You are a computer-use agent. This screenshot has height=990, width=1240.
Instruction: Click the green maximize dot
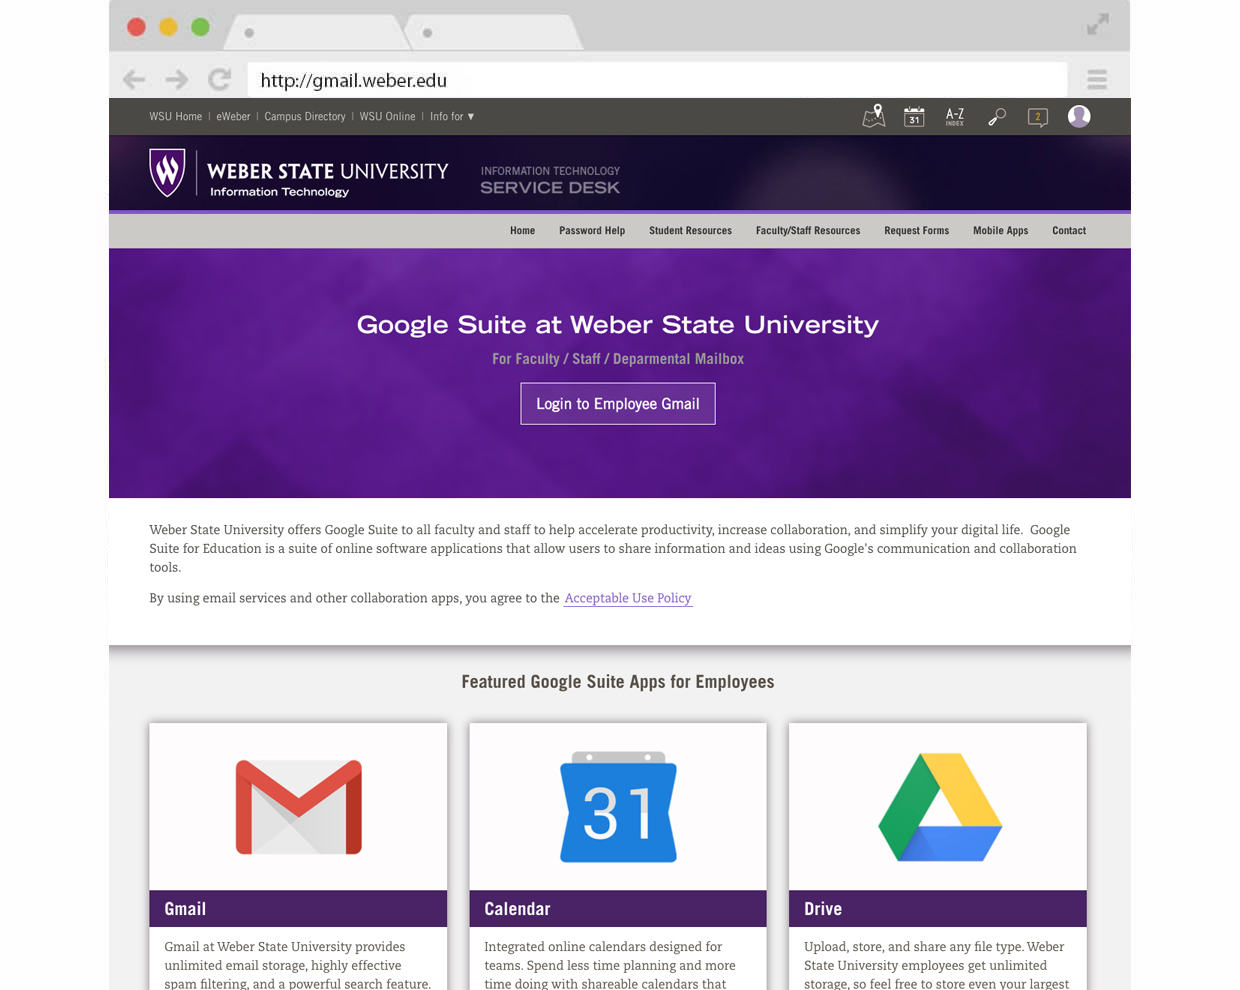[201, 27]
